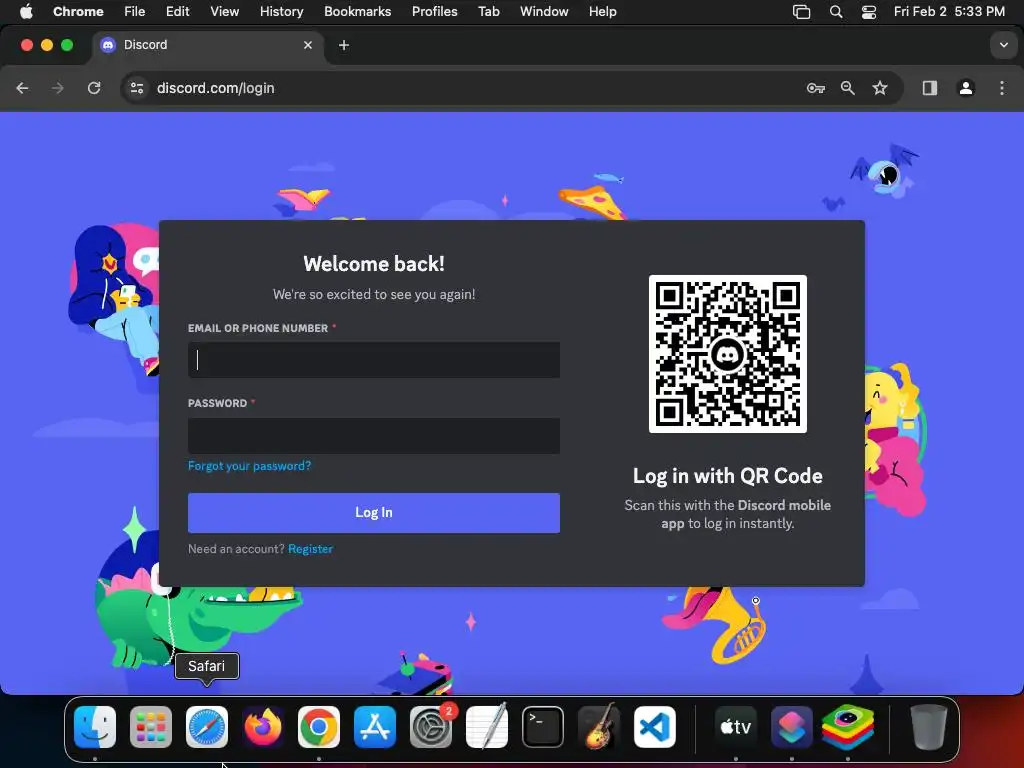Open Apple TV from the Dock
Image resolution: width=1024 pixels, height=768 pixels.
[735, 727]
